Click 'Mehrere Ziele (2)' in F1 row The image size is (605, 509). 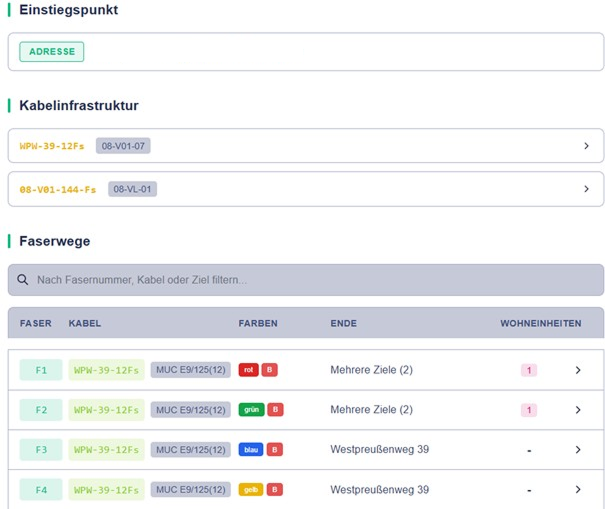pyautogui.click(x=372, y=370)
